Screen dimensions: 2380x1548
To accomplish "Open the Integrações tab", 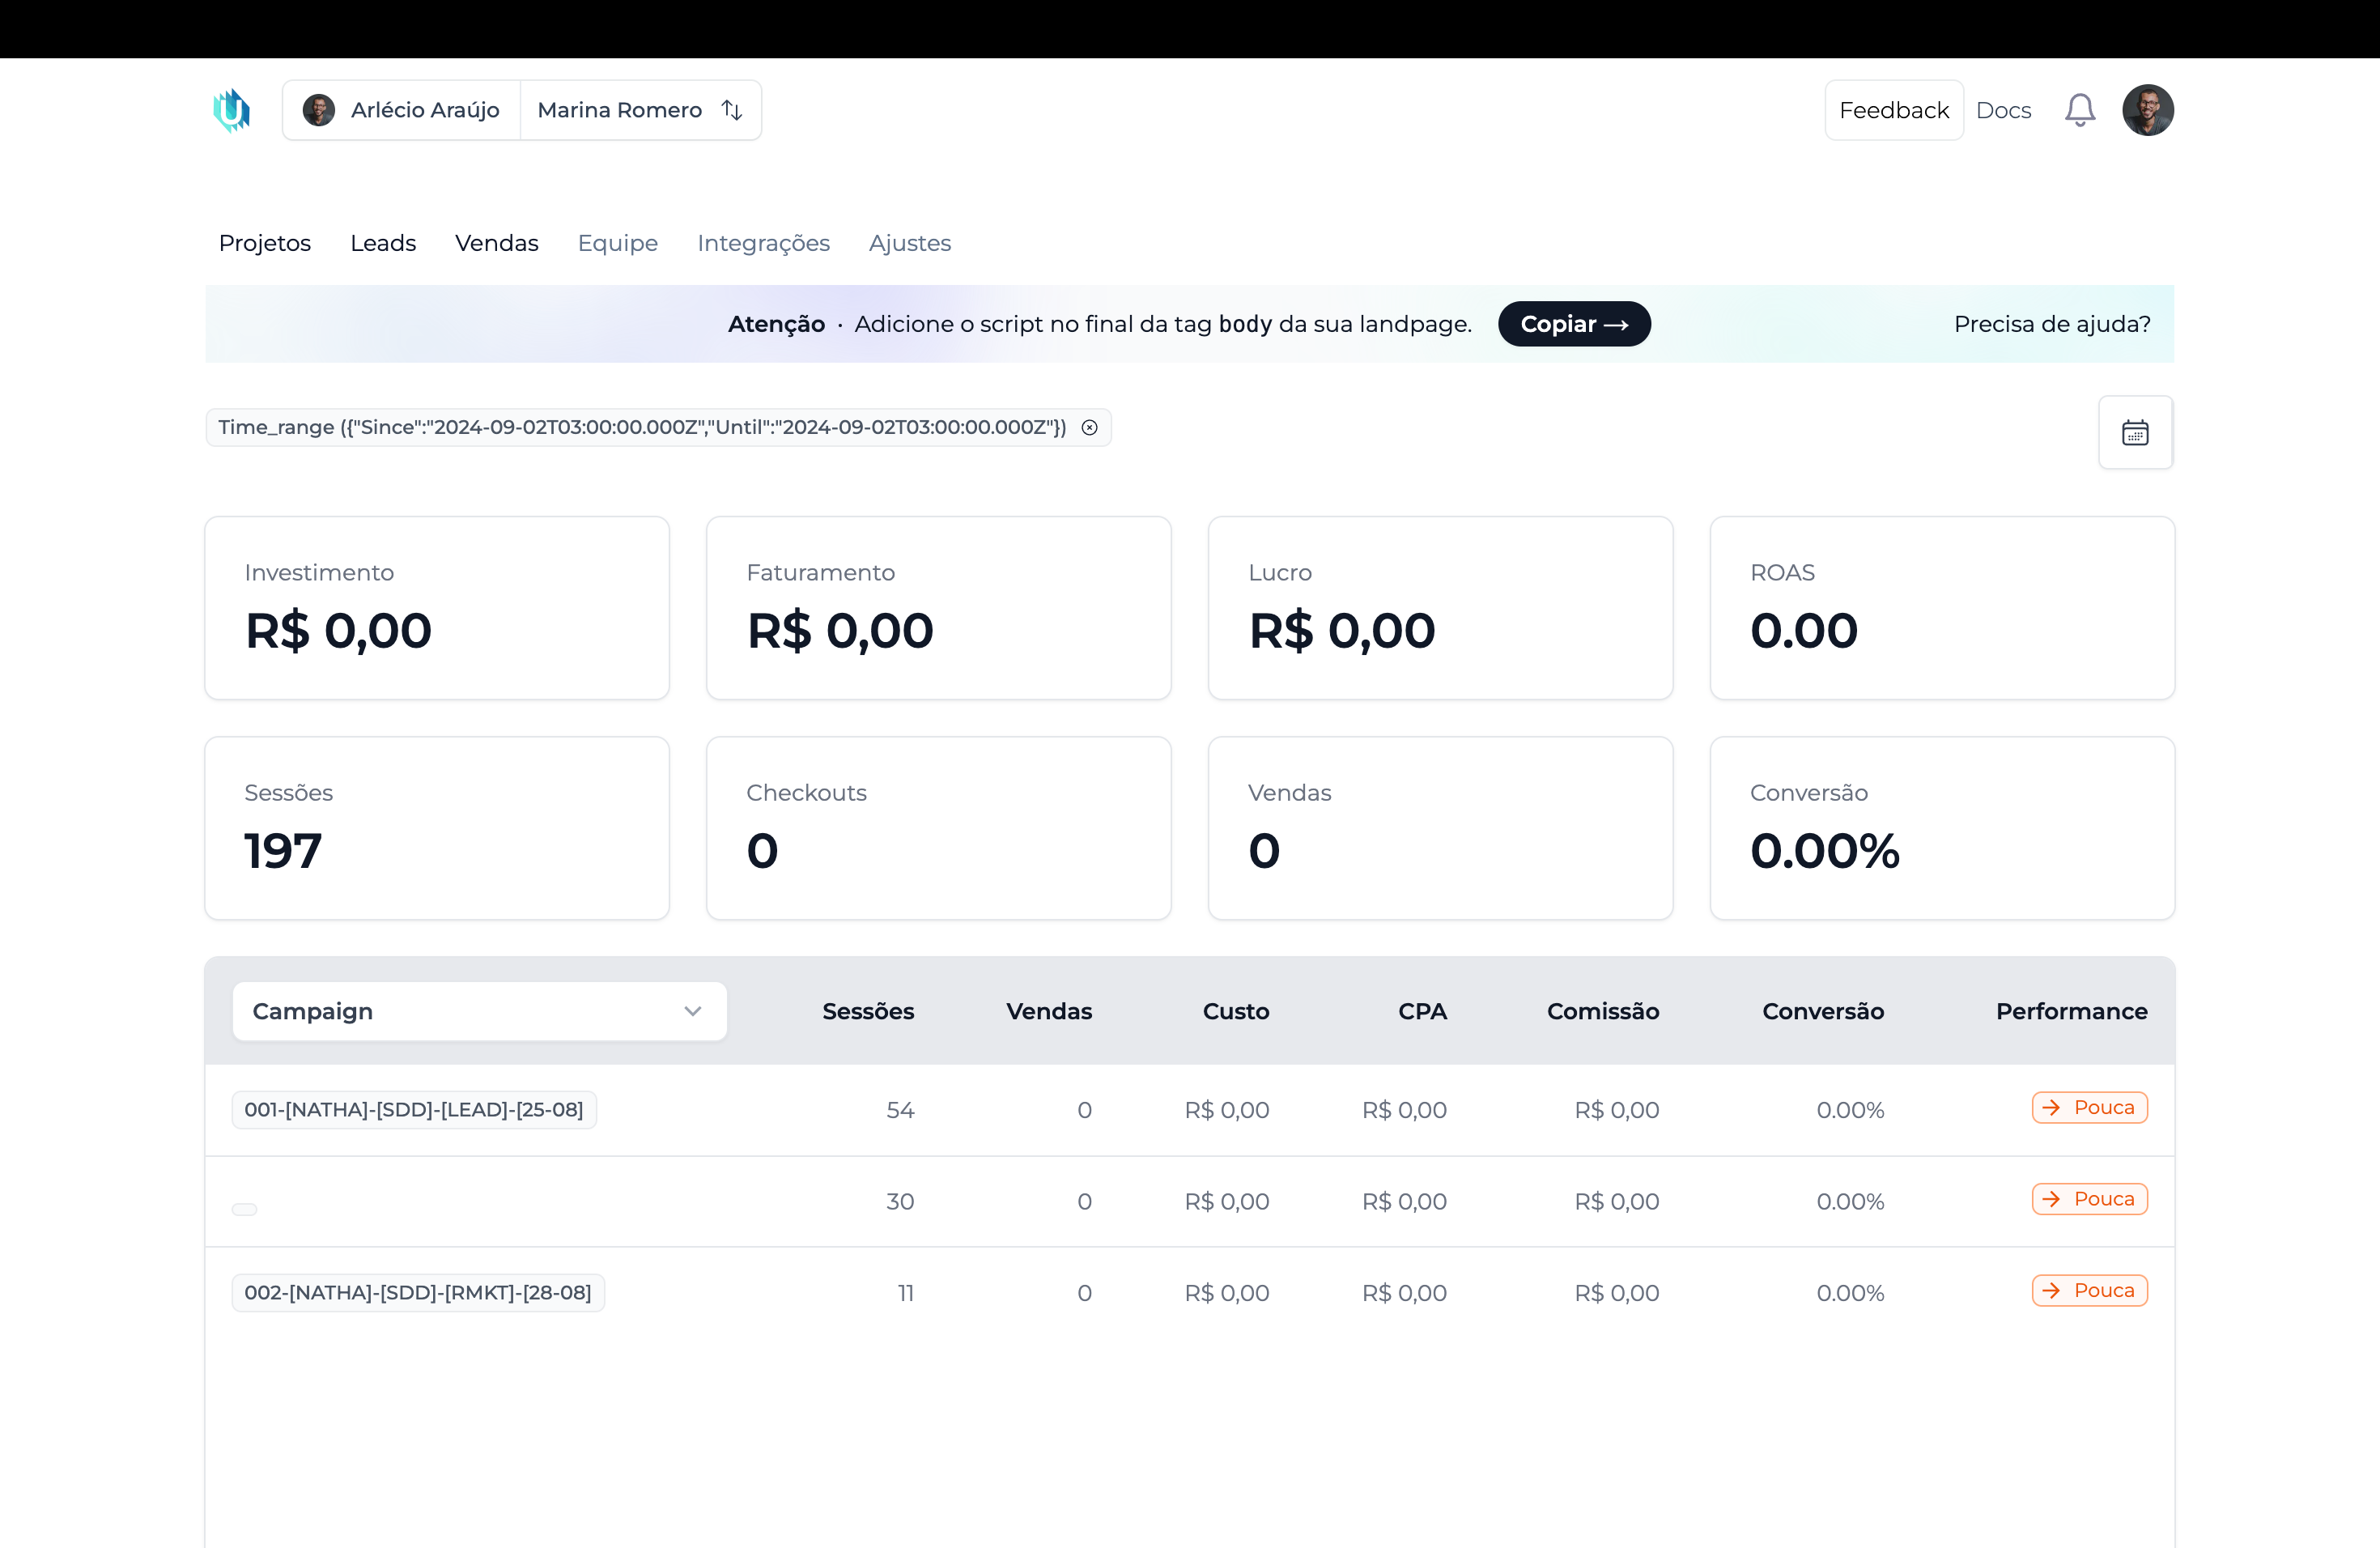I will [763, 243].
